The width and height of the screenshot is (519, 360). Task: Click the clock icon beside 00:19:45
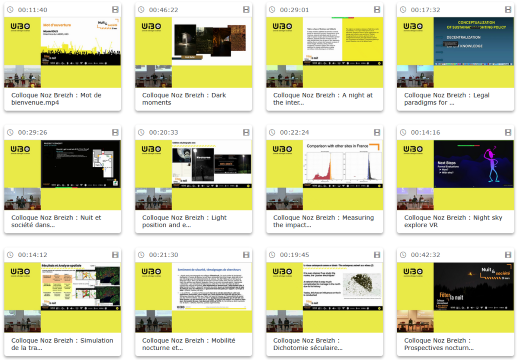coord(272,255)
